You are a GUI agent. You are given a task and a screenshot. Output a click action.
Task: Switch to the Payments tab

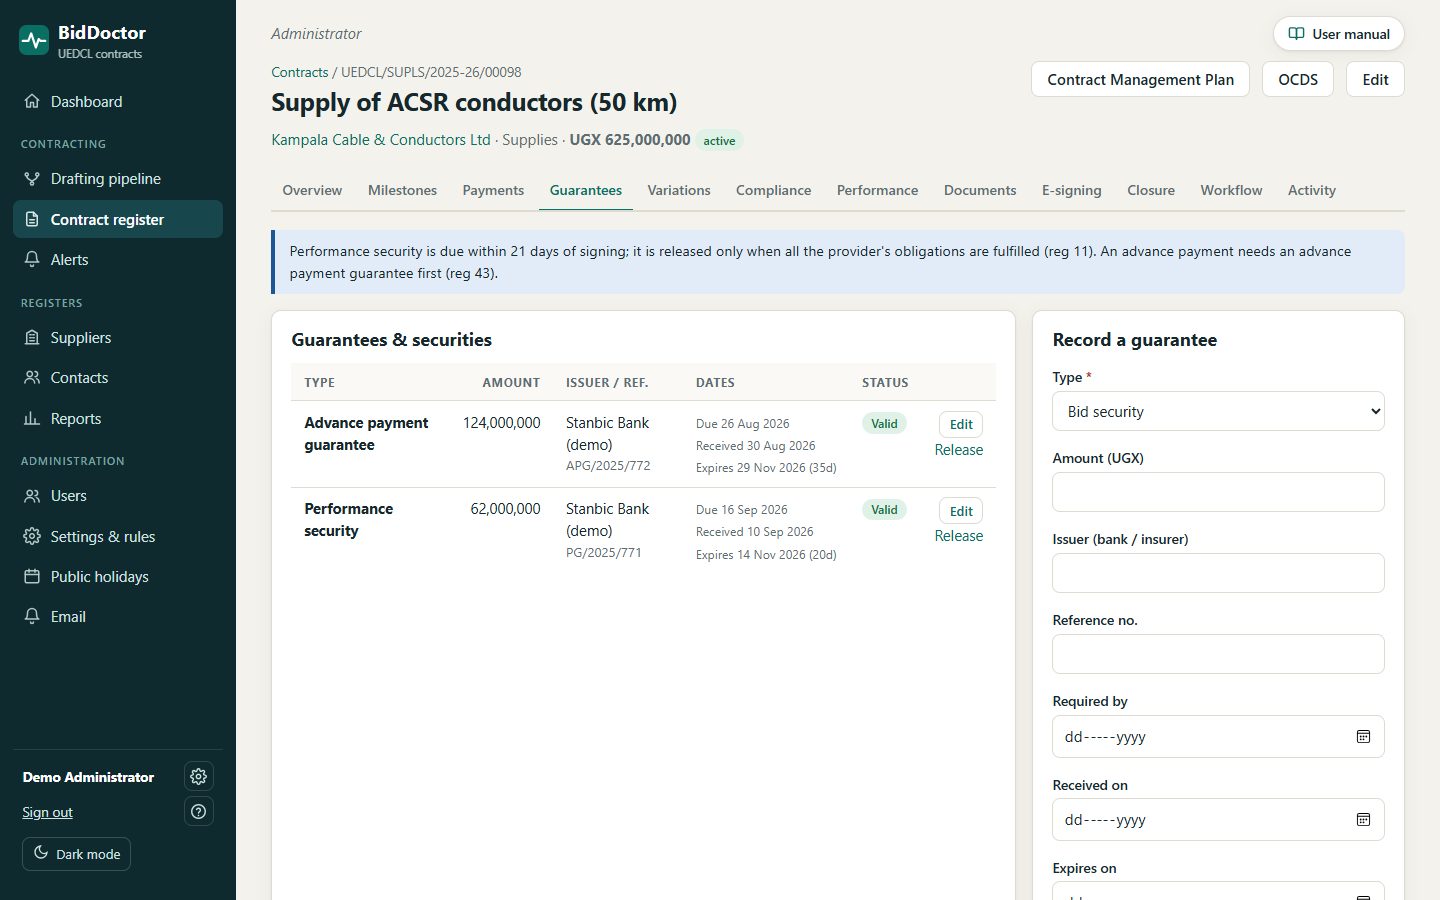(493, 190)
